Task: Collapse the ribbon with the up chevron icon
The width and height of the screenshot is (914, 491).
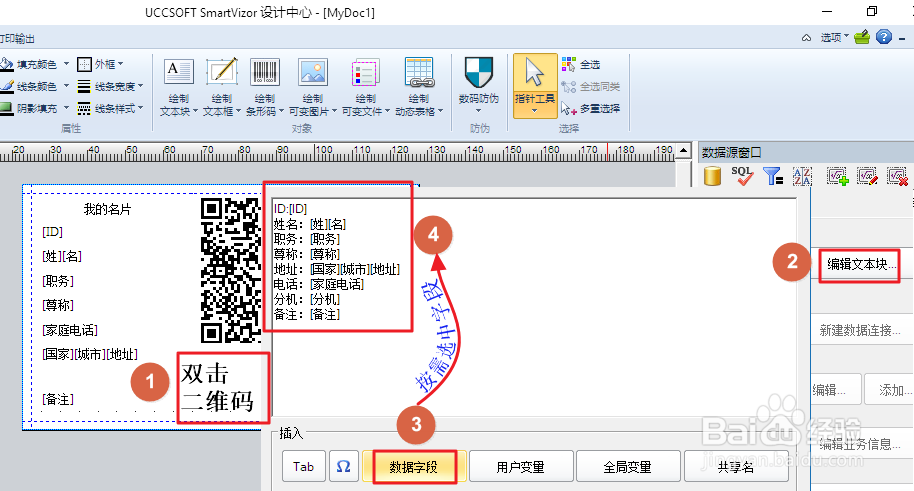Action: point(806,38)
